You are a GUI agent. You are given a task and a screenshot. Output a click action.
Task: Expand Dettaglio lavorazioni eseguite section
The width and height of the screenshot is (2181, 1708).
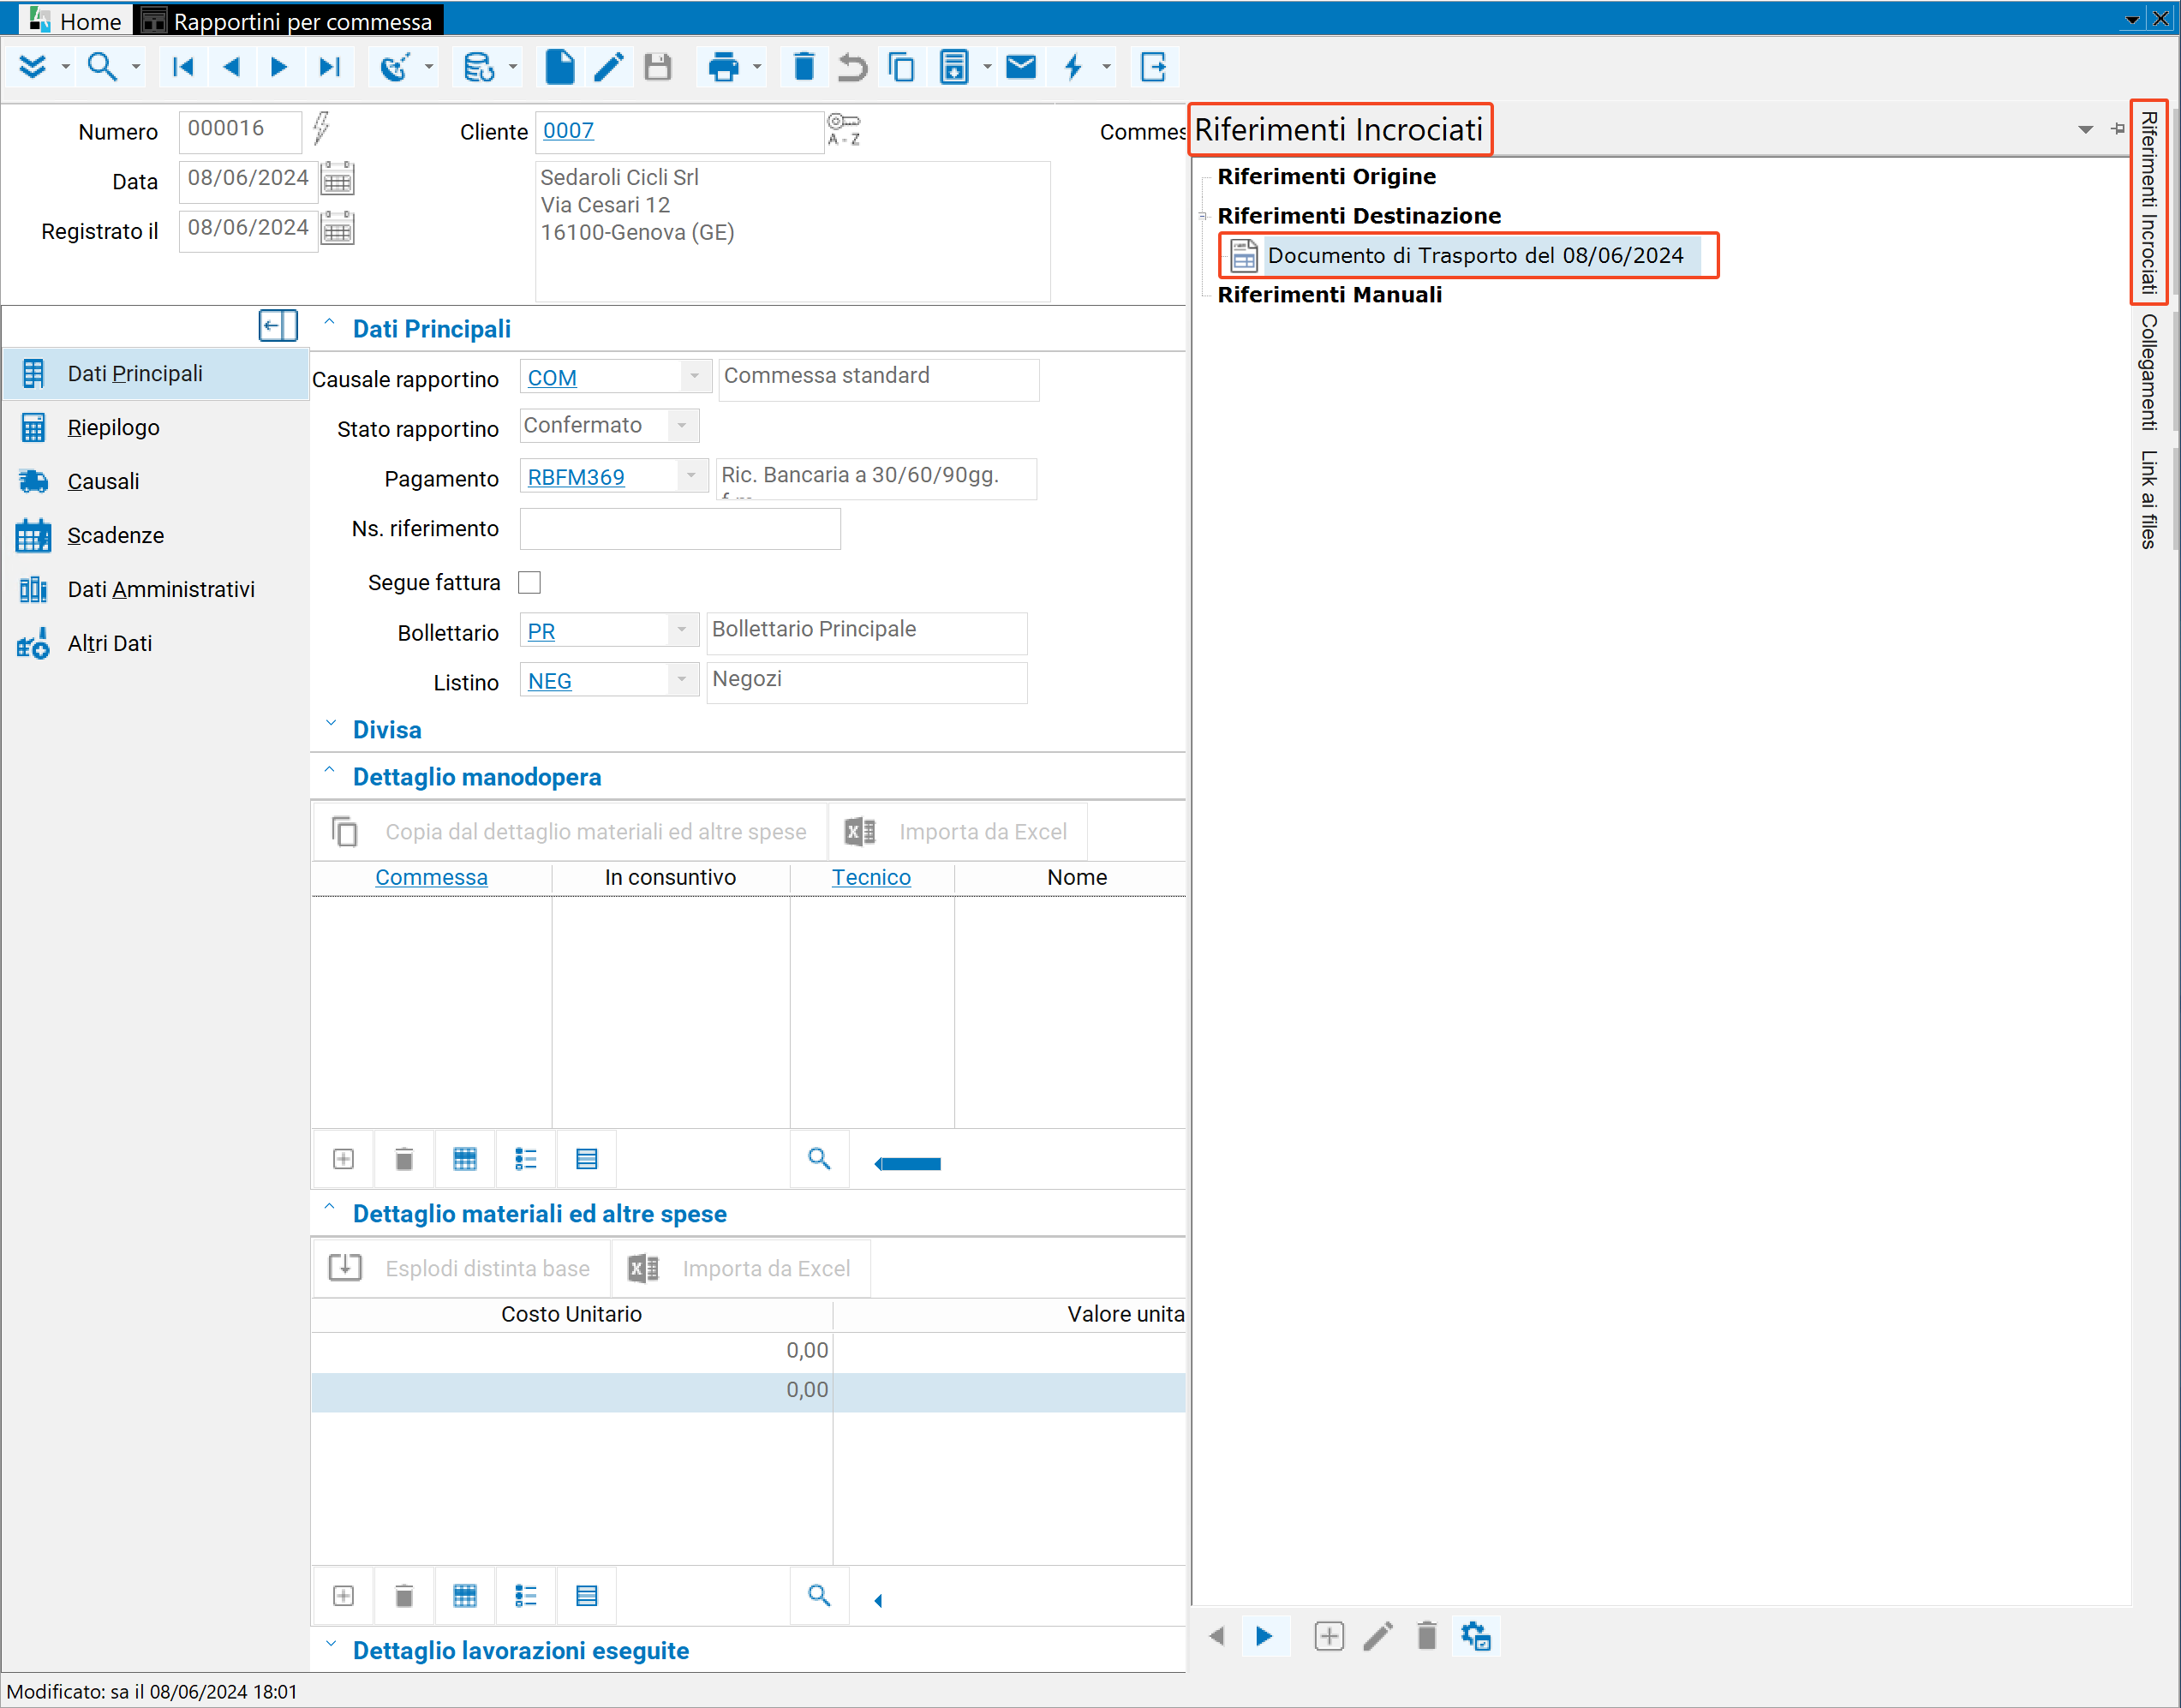[x=331, y=1645]
